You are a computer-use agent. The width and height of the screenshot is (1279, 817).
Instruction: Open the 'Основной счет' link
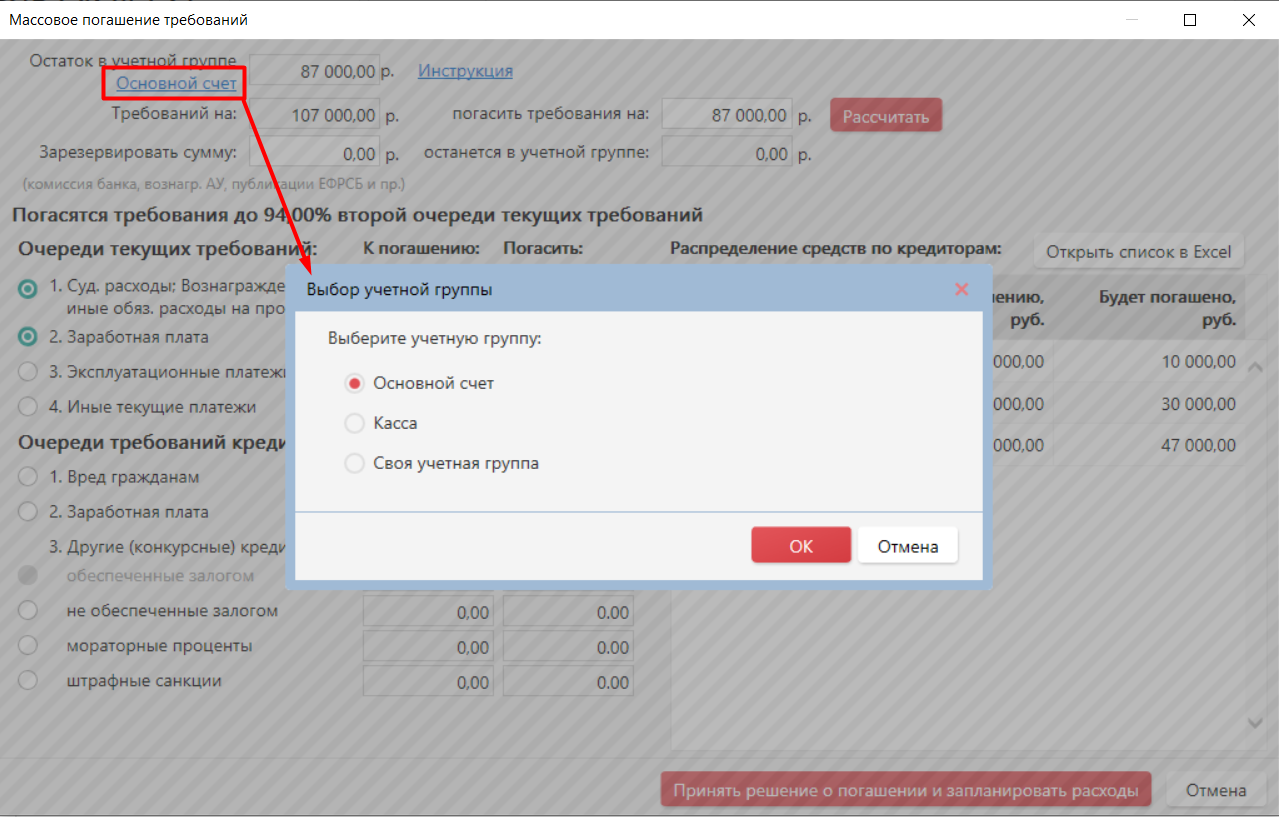tap(176, 84)
